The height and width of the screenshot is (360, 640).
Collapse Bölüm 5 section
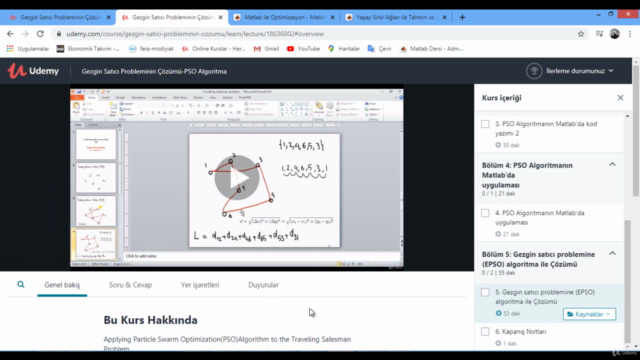click(612, 253)
